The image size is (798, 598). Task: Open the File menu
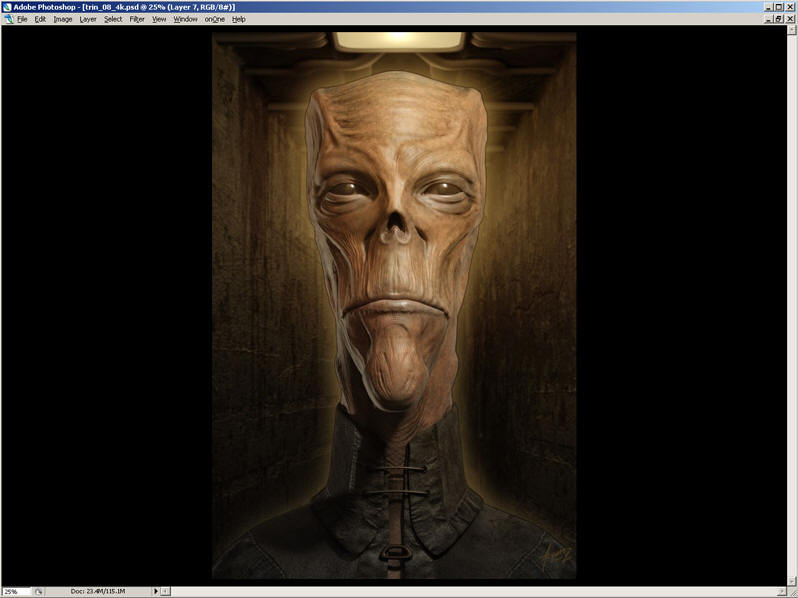tap(22, 19)
